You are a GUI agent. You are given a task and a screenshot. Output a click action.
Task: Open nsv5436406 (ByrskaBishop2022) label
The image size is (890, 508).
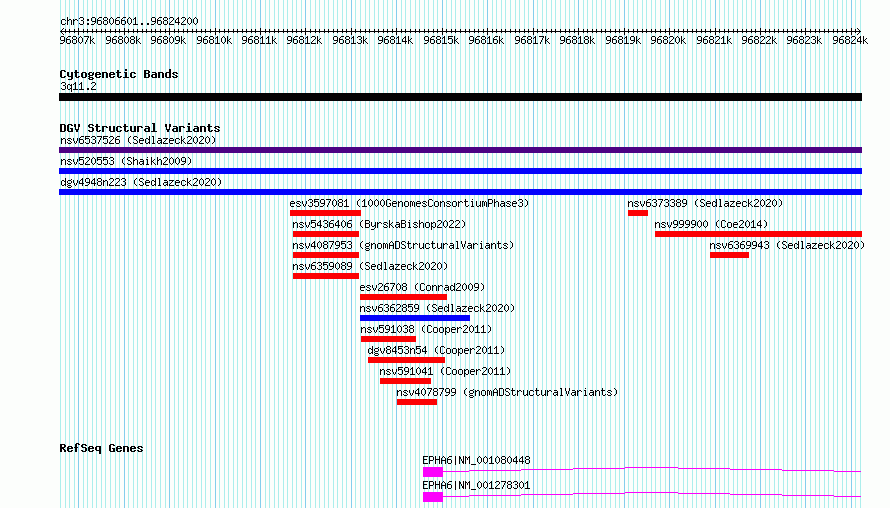tap(379, 224)
